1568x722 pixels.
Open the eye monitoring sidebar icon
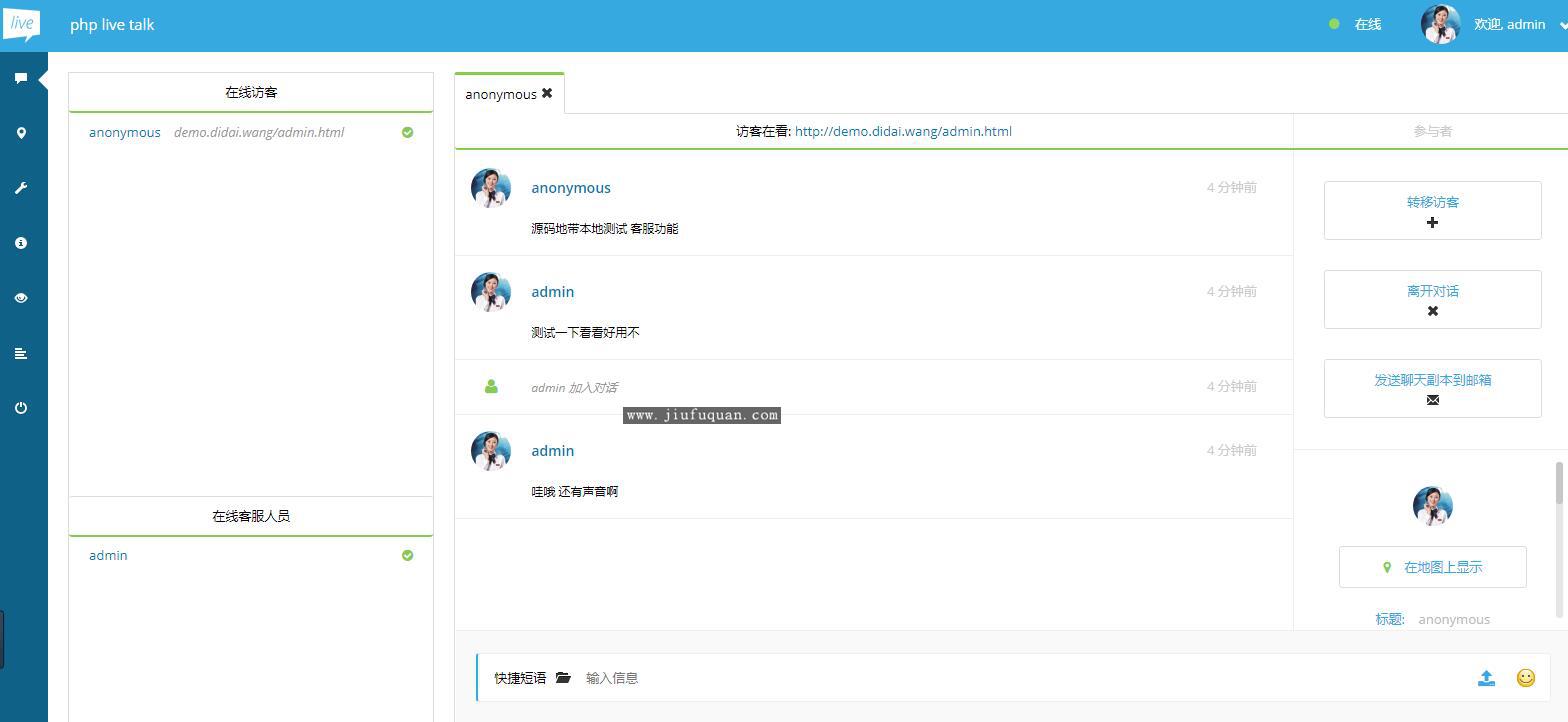tap(21, 298)
